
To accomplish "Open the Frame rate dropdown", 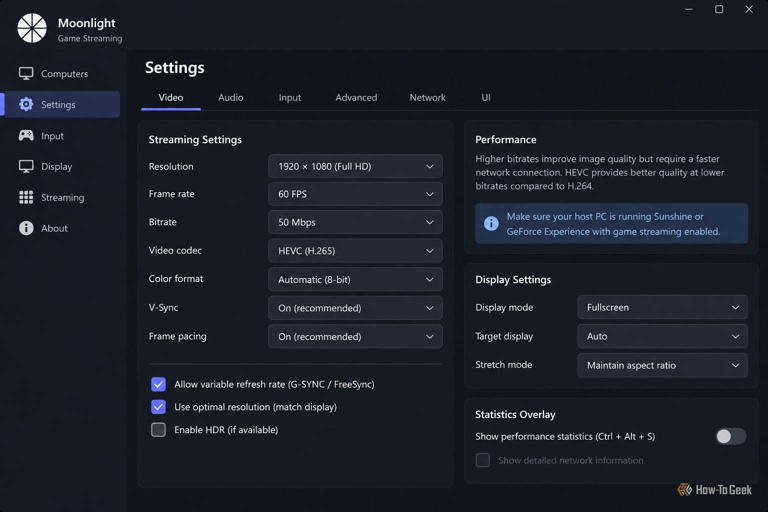I will pyautogui.click(x=355, y=194).
